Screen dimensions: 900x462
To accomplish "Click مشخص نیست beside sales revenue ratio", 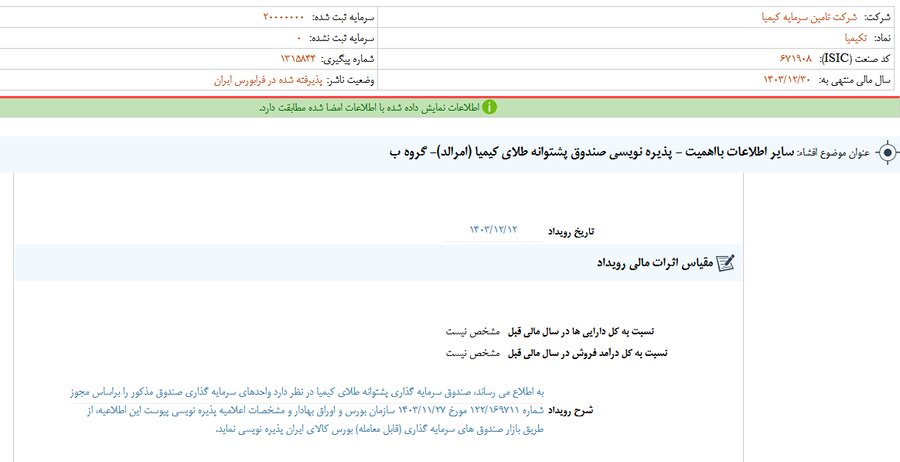I will point(471,352).
